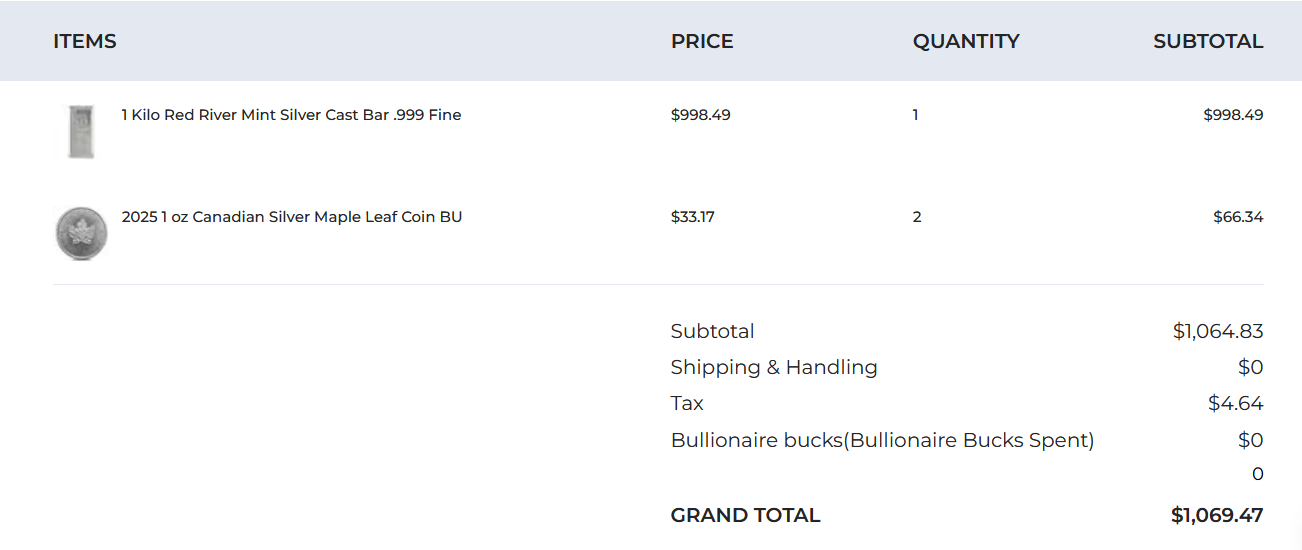Image resolution: width=1302 pixels, height=550 pixels.
Task: Click the Subtotal label in summary
Action: pyautogui.click(x=712, y=331)
